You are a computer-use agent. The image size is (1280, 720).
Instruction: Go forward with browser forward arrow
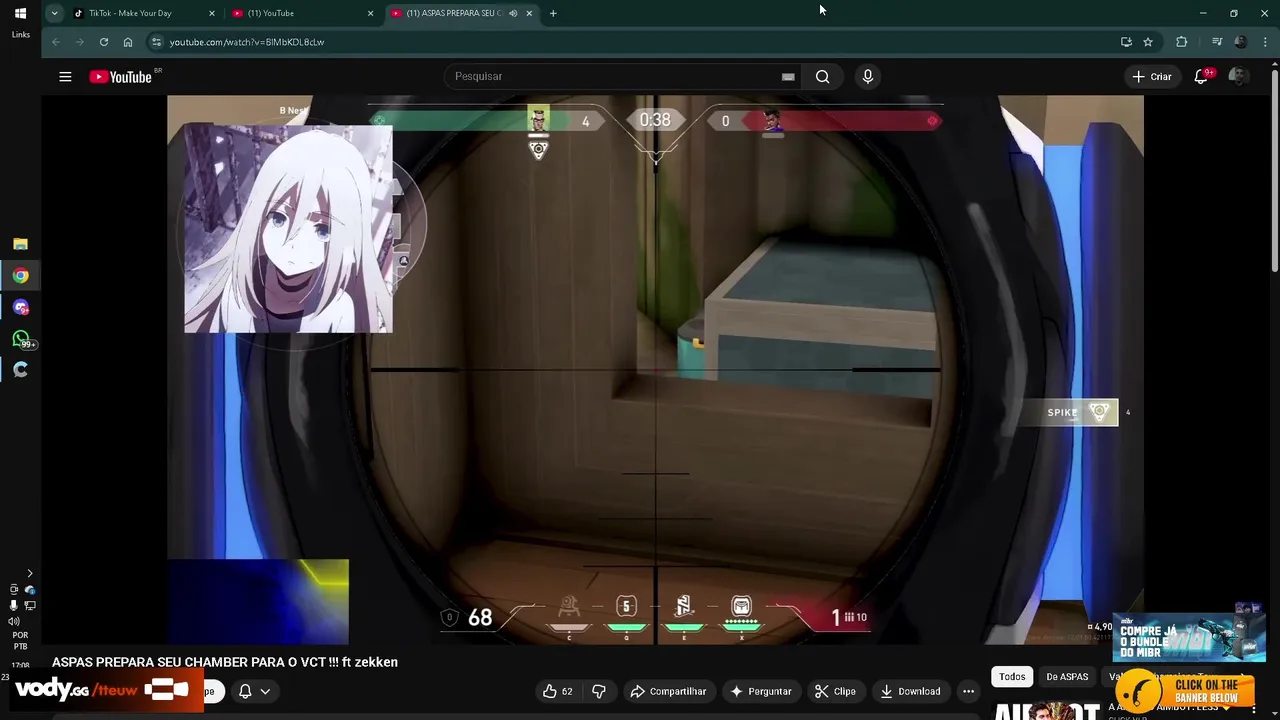coord(80,42)
